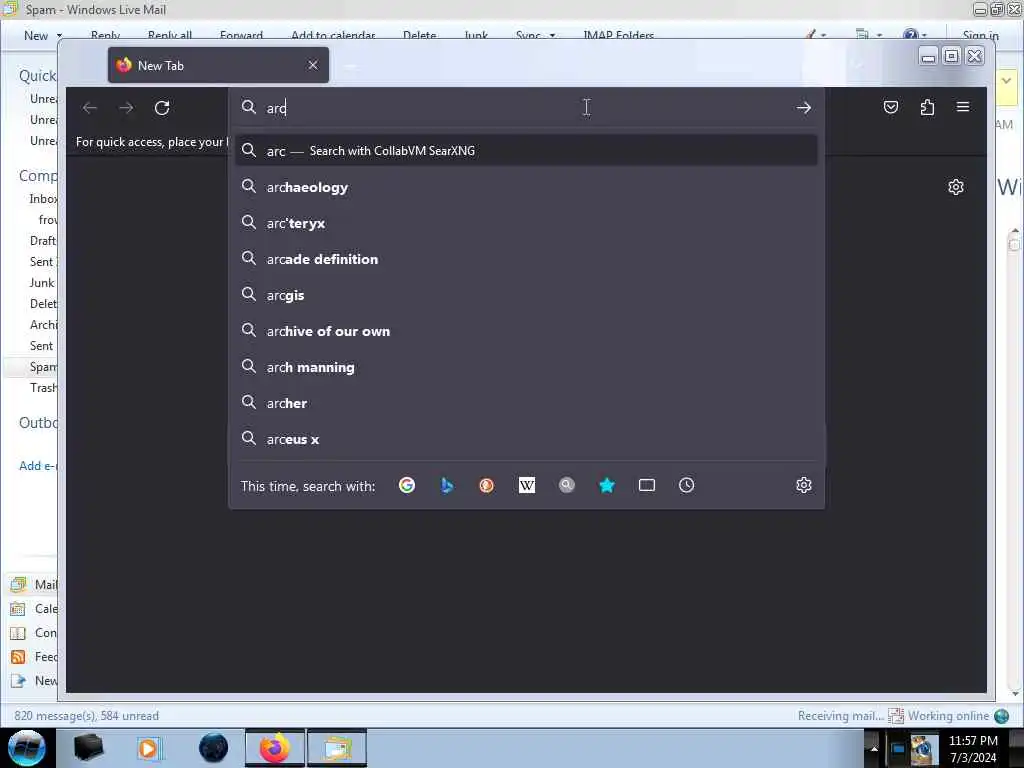Search open tabs using tab icon

tap(647, 485)
